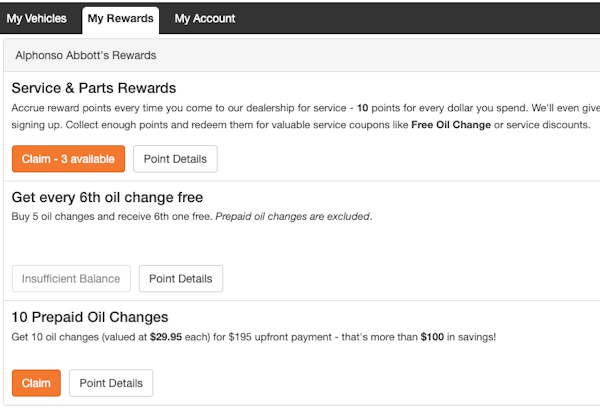Click the greyed-out Insufficient Balance button

(x=71, y=278)
